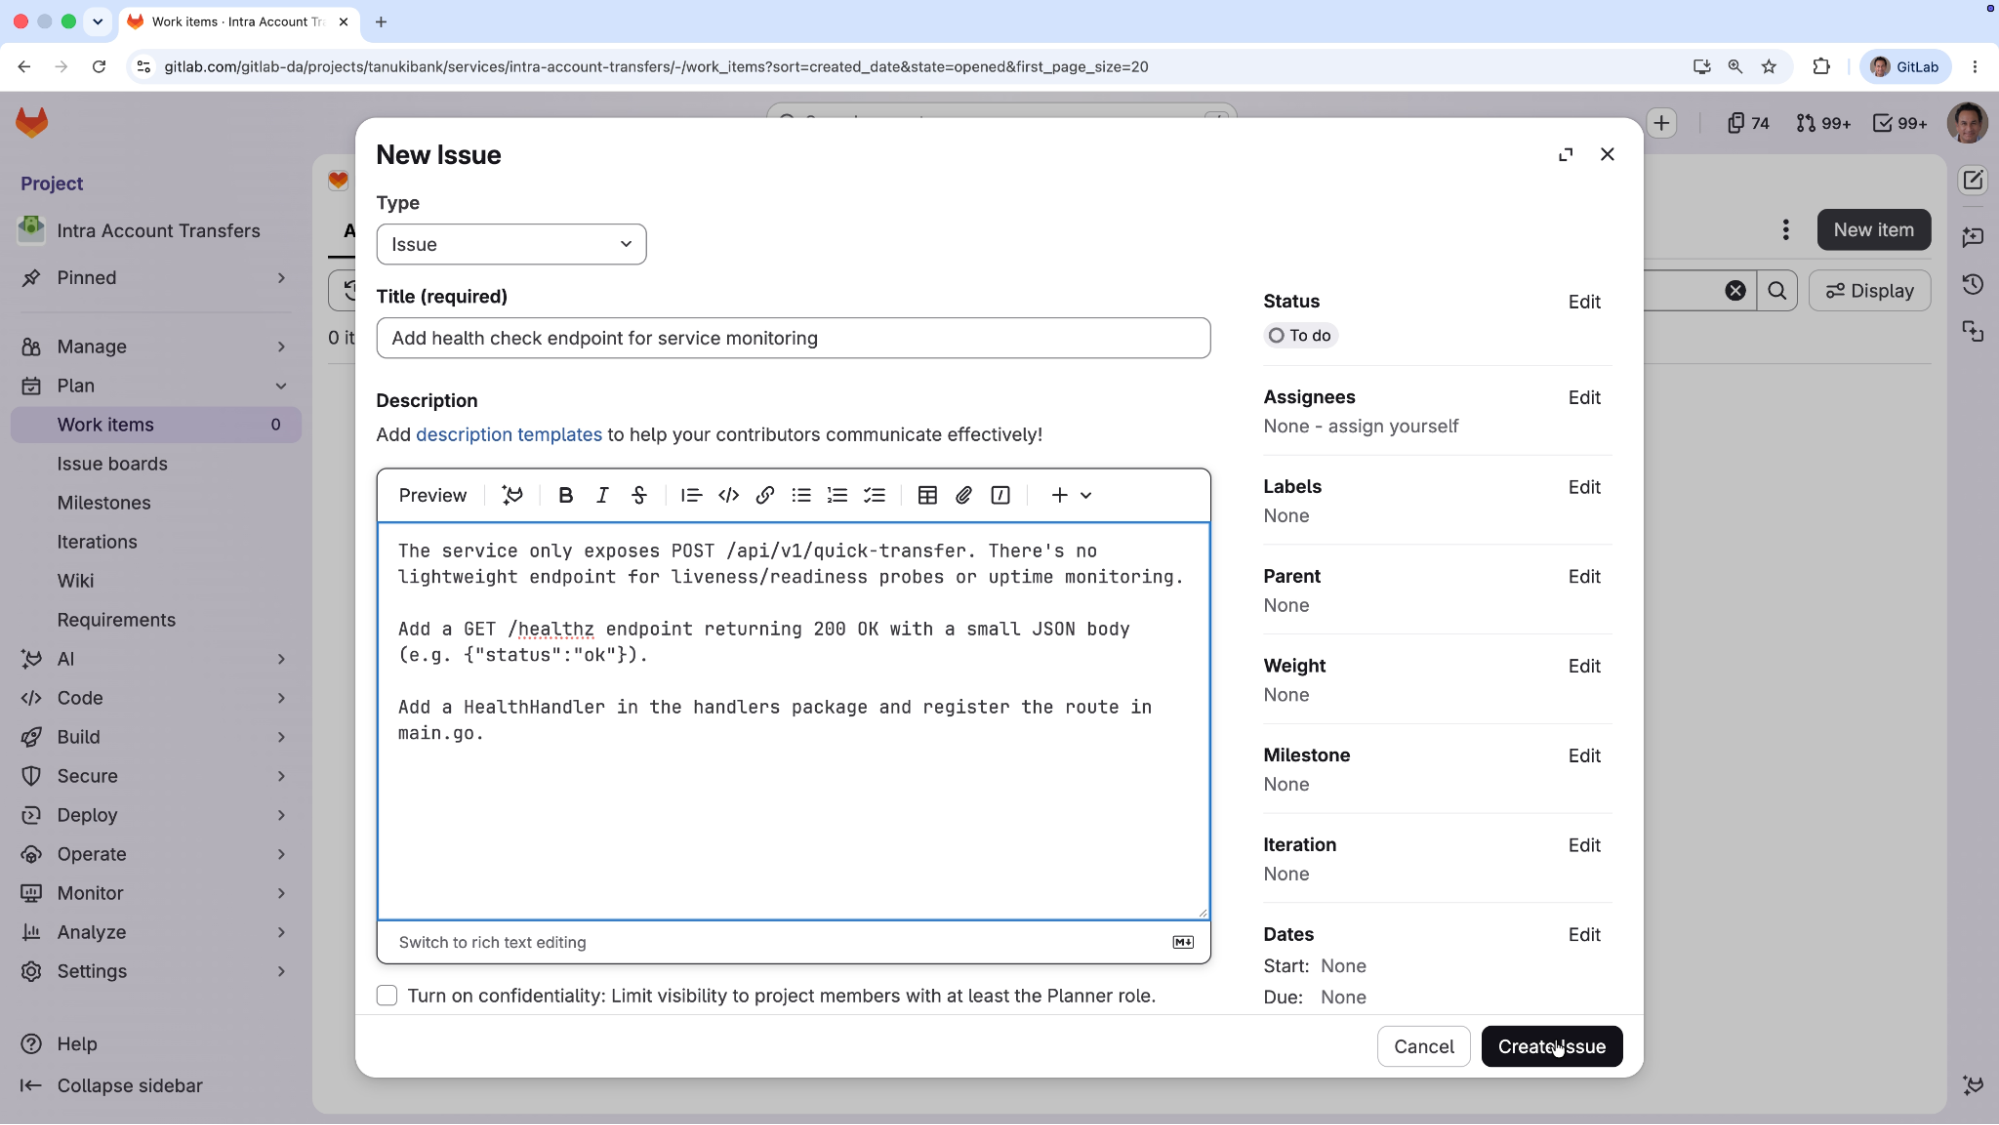
Task: Follow the description templates link
Action: pyautogui.click(x=508, y=434)
